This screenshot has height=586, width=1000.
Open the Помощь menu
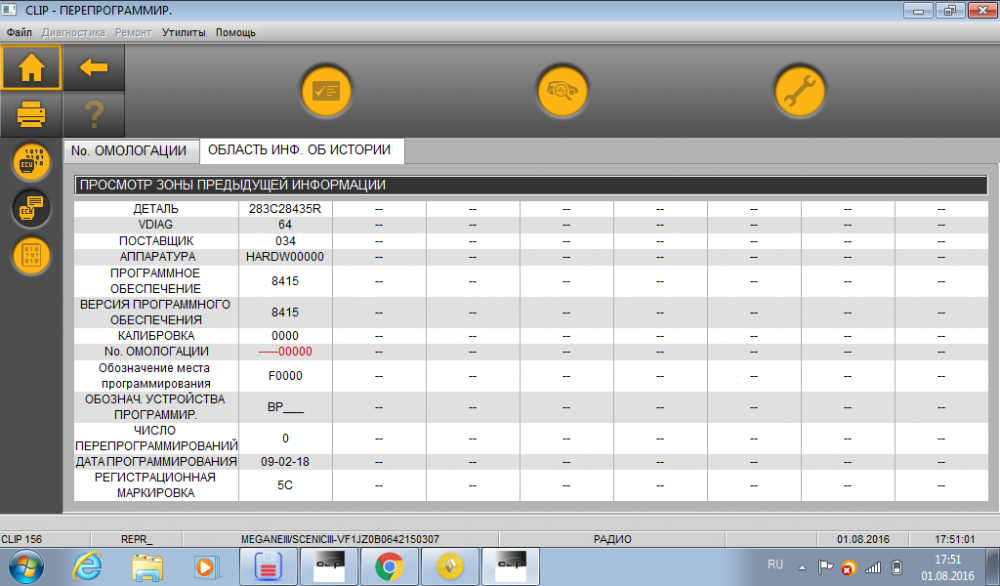click(x=235, y=33)
